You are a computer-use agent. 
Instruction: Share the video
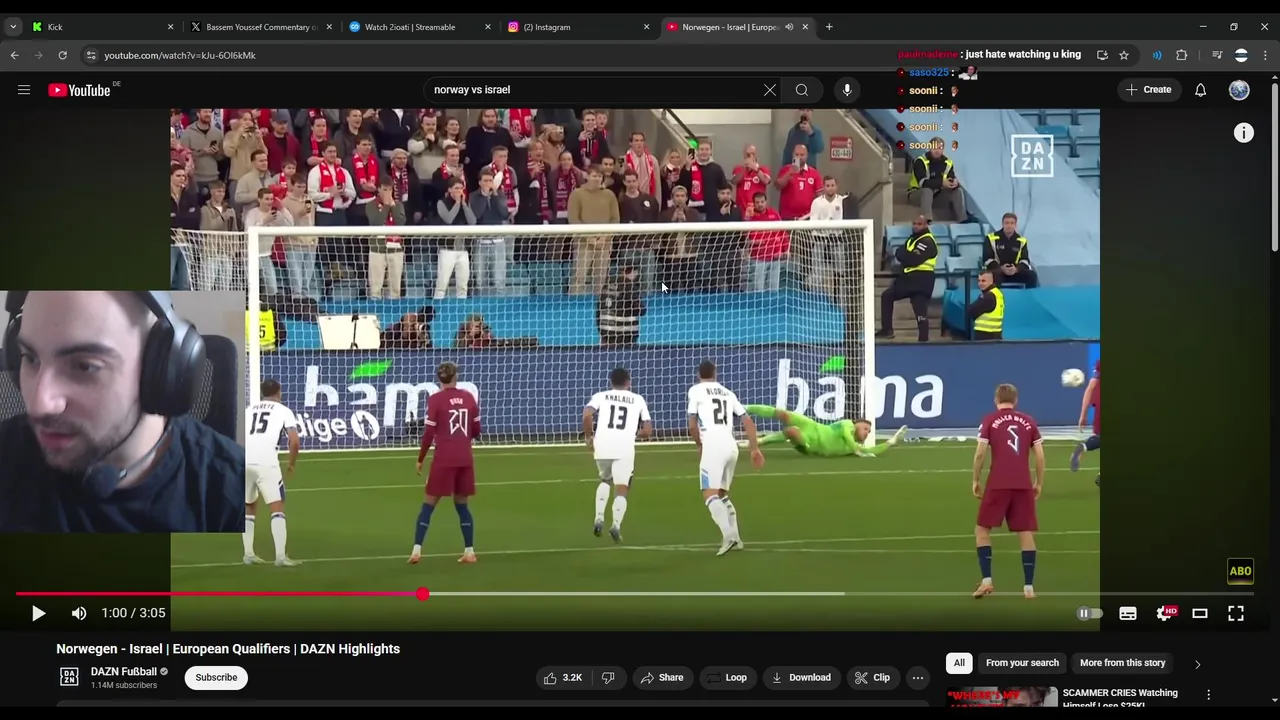point(662,677)
